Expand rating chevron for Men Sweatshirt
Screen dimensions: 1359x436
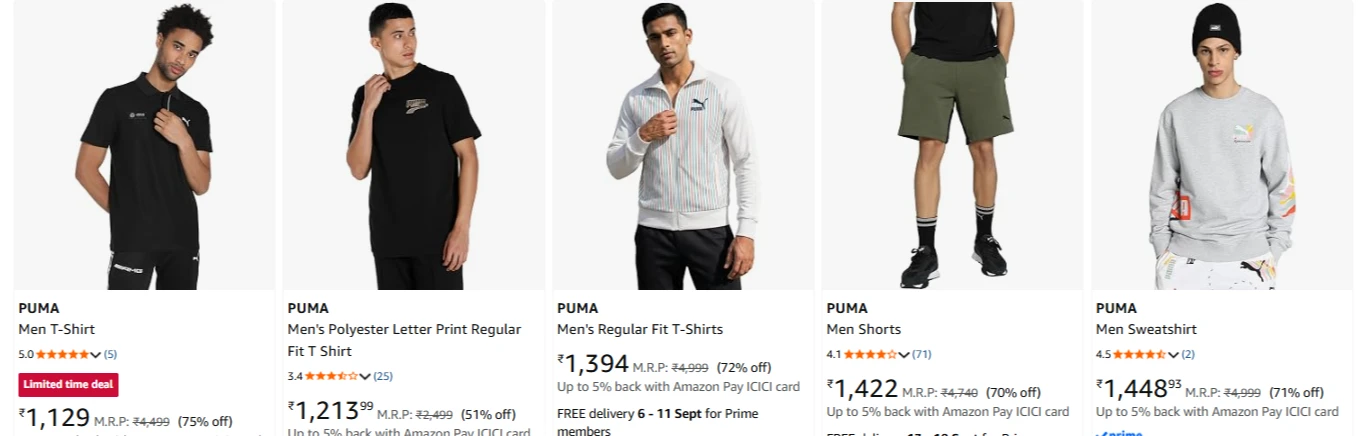tap(1173, 355)
